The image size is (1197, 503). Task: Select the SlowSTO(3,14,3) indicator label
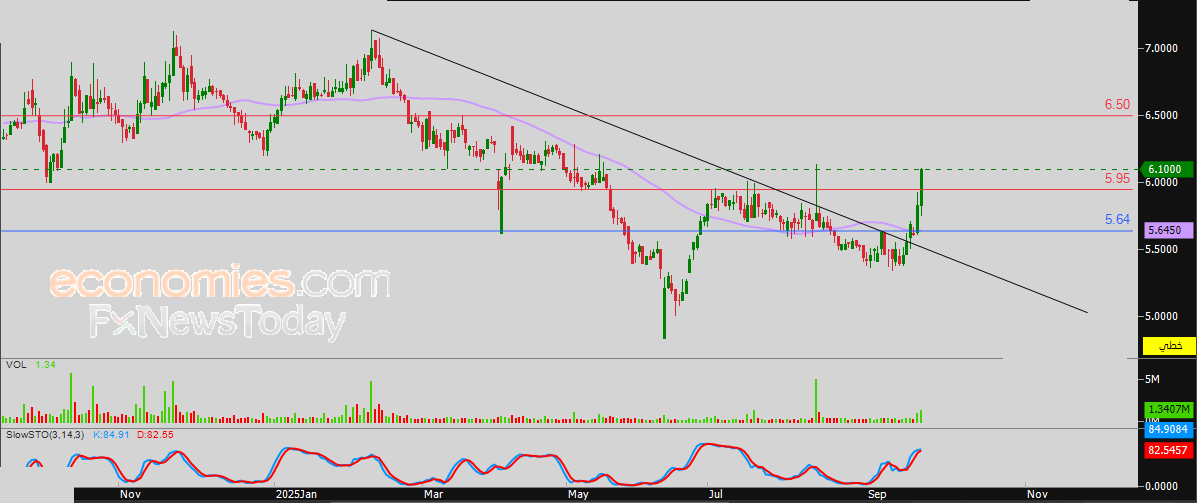[46, 434]
